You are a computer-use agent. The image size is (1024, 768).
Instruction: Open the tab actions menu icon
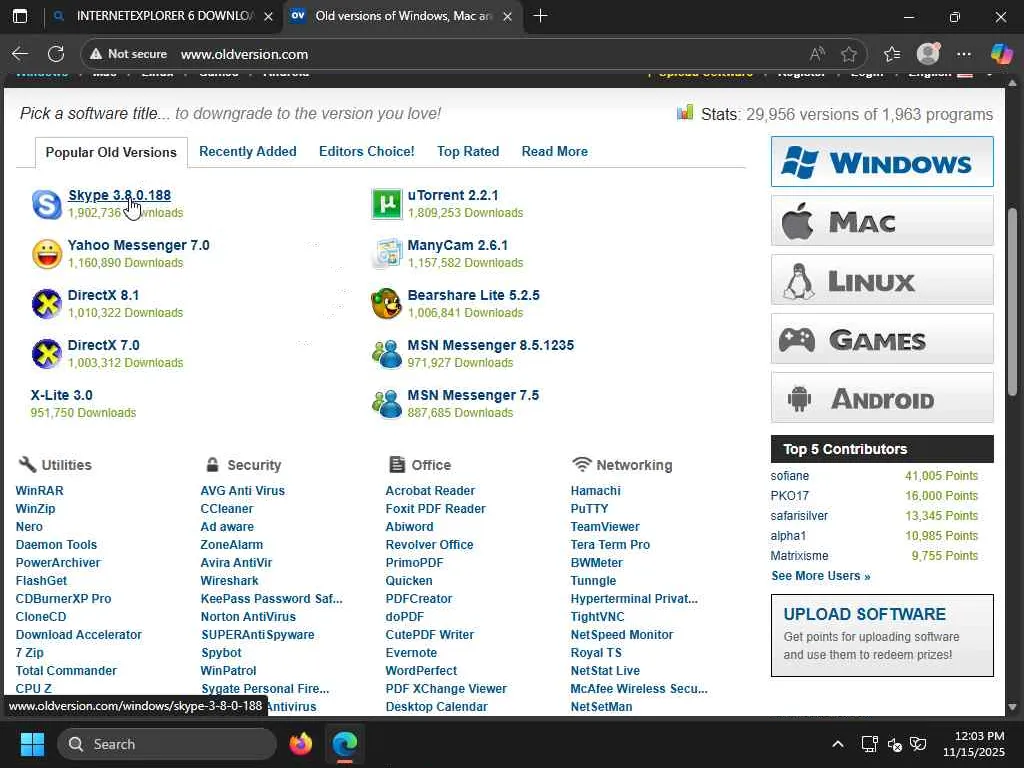point(20,16)
